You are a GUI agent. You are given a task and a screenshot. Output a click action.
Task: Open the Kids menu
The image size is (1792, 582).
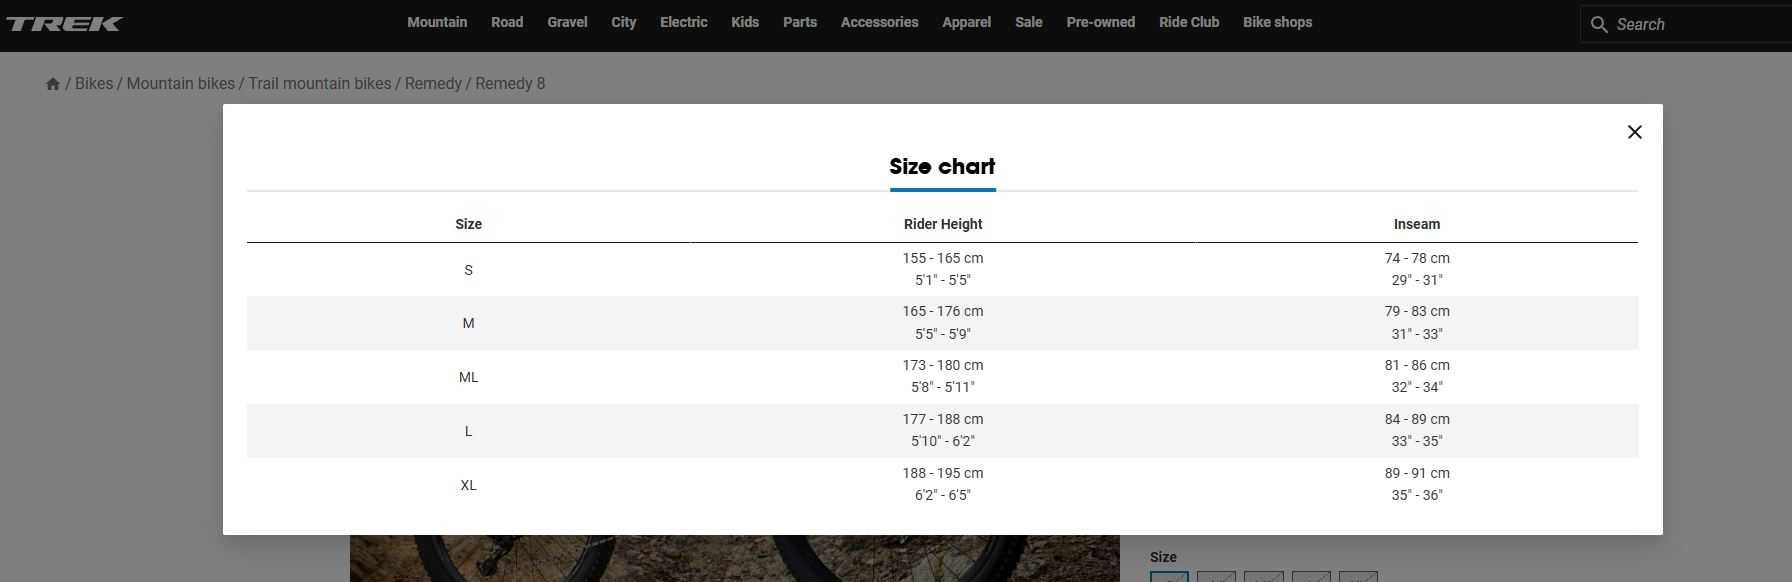[745, 22]
